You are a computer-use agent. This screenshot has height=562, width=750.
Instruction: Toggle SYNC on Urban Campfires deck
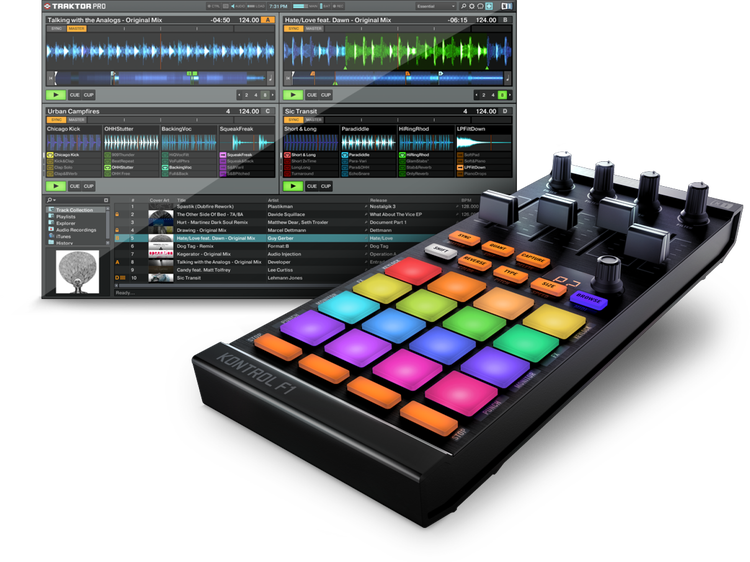(56, 120)
